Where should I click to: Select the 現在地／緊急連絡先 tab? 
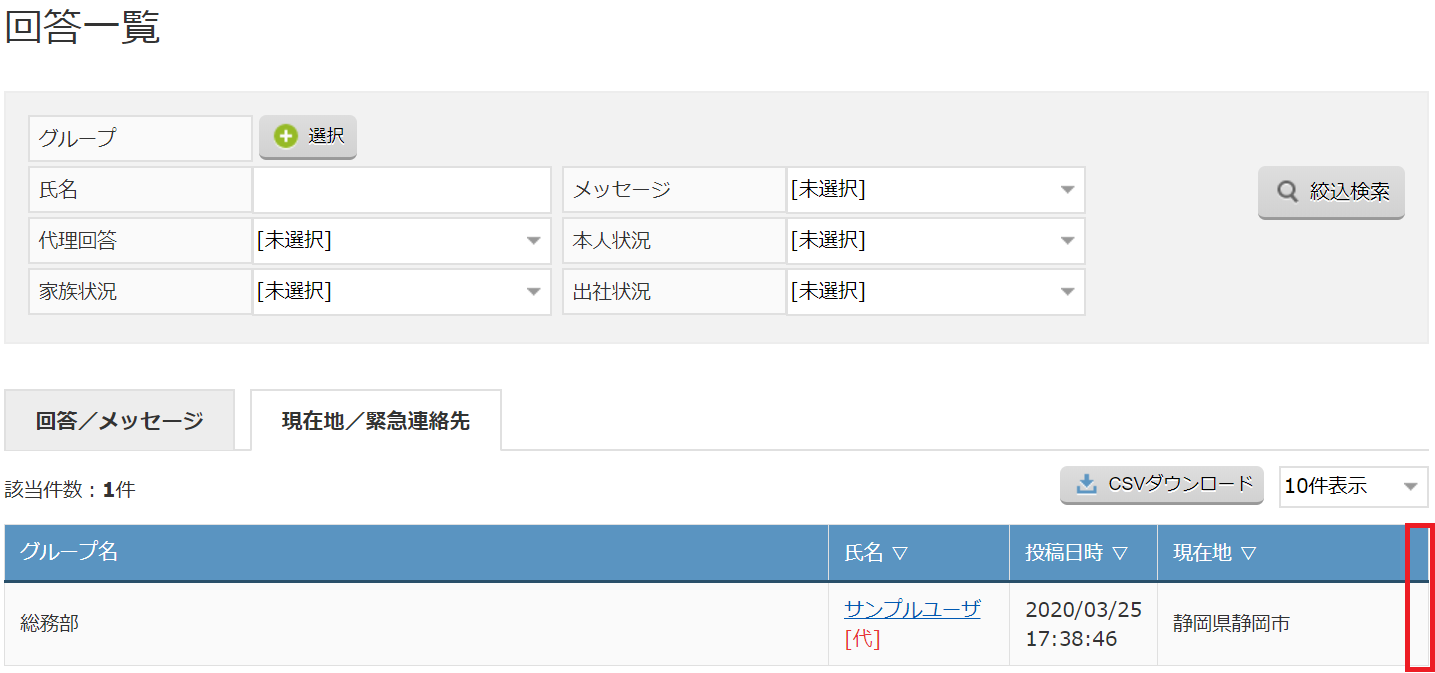click(x=375, y=421)
